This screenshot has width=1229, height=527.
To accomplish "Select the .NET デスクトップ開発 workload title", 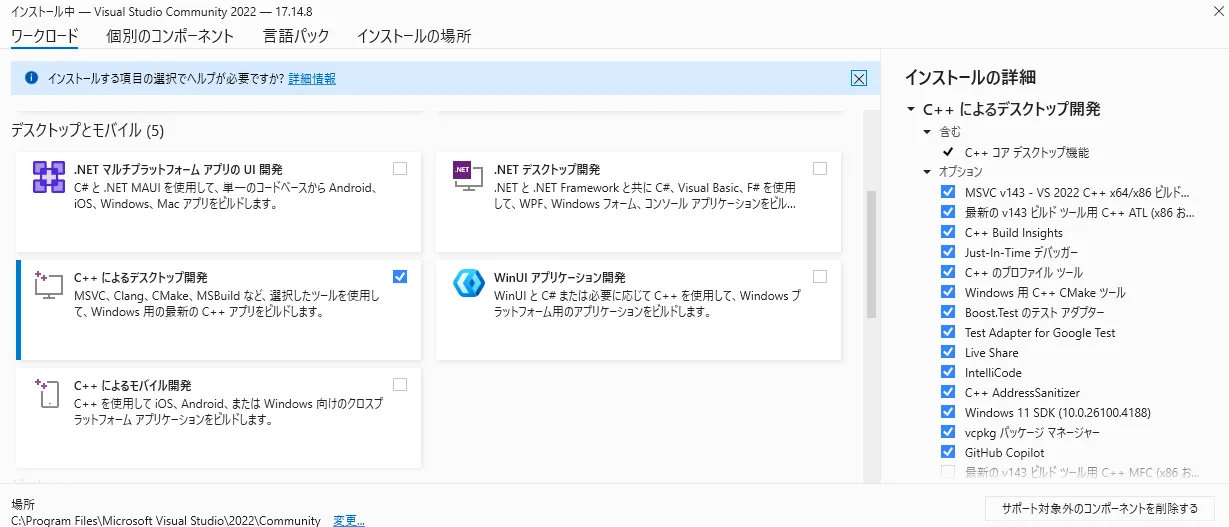I will point(547,169).
